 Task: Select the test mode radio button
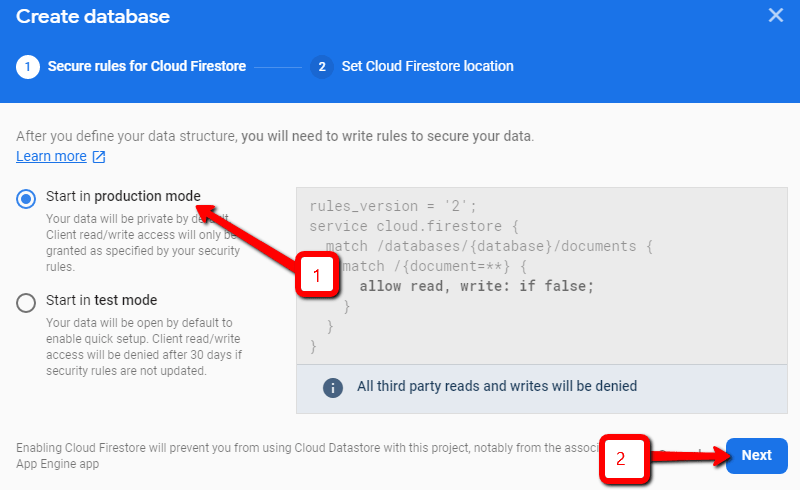click(26, 303)
